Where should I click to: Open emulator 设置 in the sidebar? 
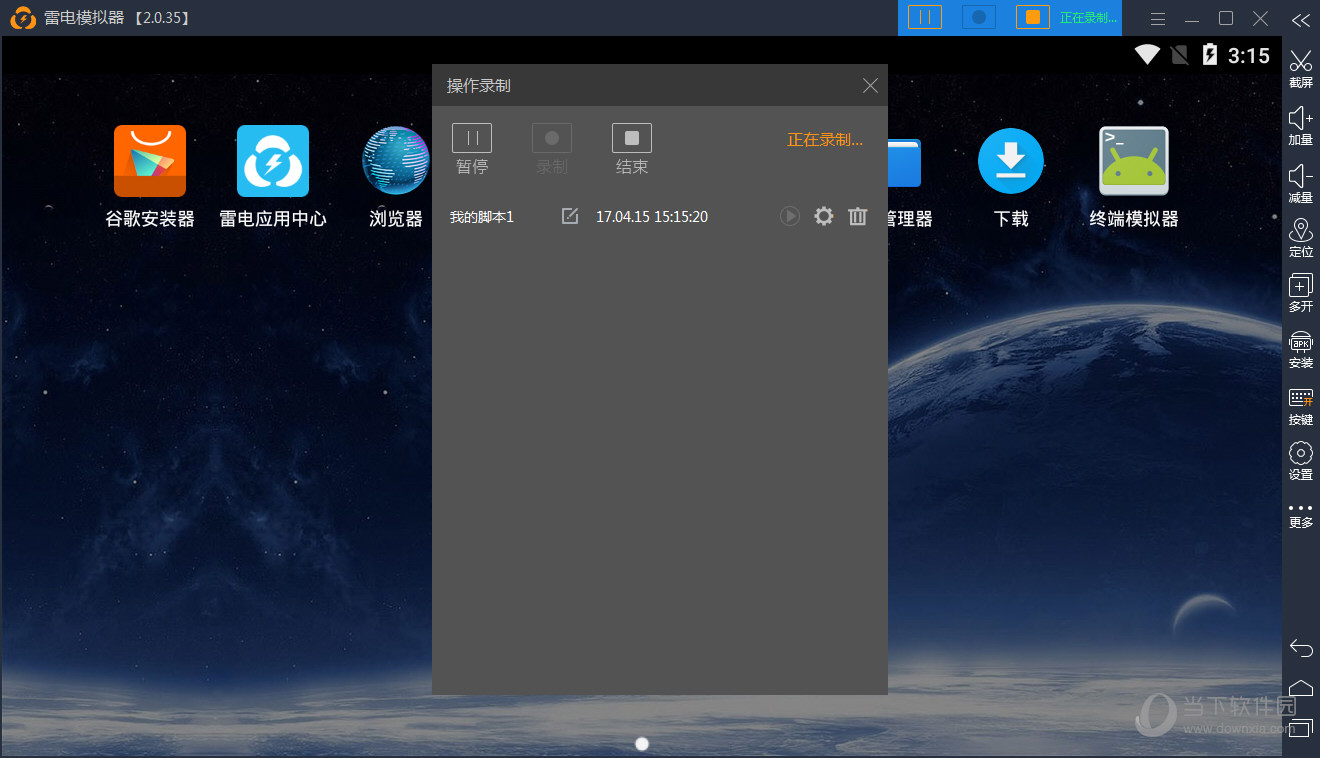[x=1301, y=461]
